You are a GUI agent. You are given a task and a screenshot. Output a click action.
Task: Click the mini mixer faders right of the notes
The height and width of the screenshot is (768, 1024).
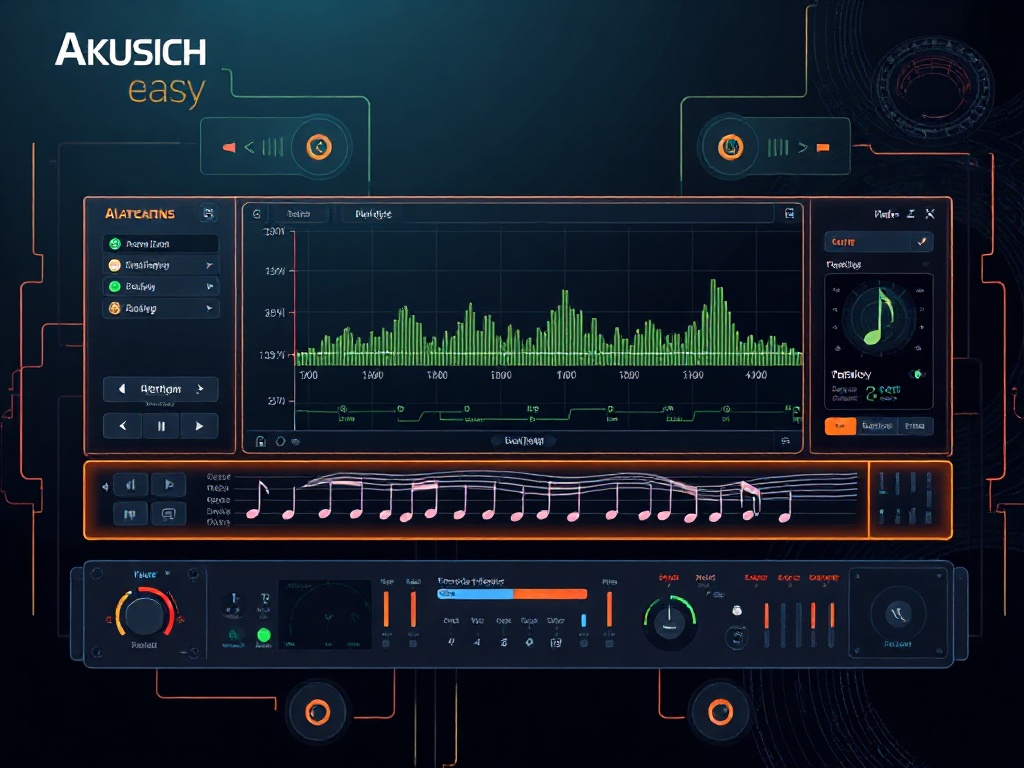click(x=905, y=498)
